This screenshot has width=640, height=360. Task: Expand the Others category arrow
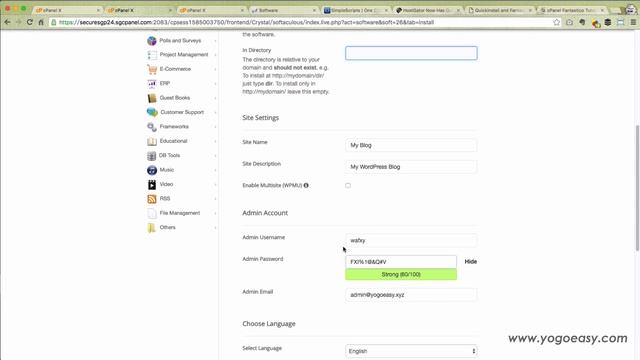click(215, 227)
